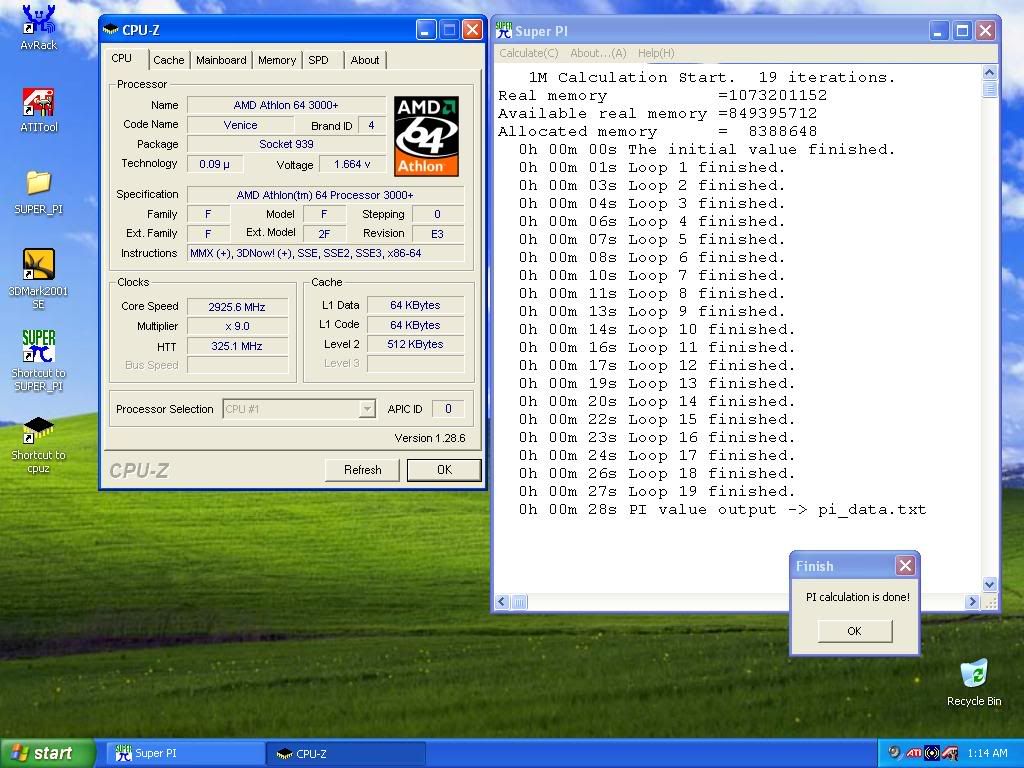Click the 'Real memory' line in Super PI
1024x768 pixels.
pos(662,95)
